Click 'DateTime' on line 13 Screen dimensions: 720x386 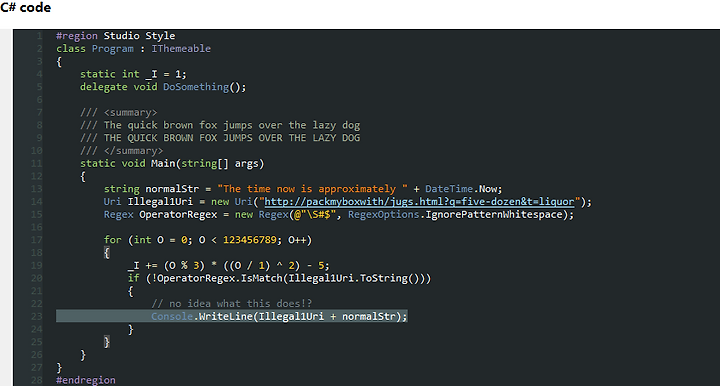449,189
